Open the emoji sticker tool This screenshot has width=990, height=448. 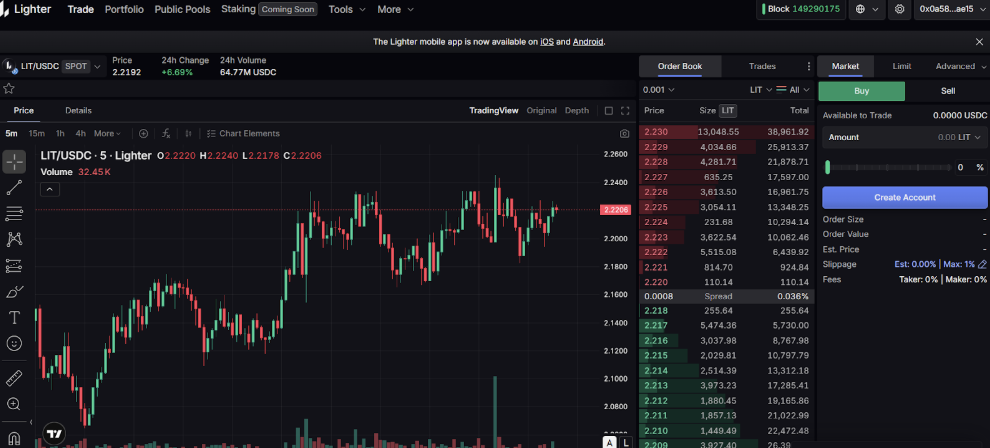pos(14,344)
